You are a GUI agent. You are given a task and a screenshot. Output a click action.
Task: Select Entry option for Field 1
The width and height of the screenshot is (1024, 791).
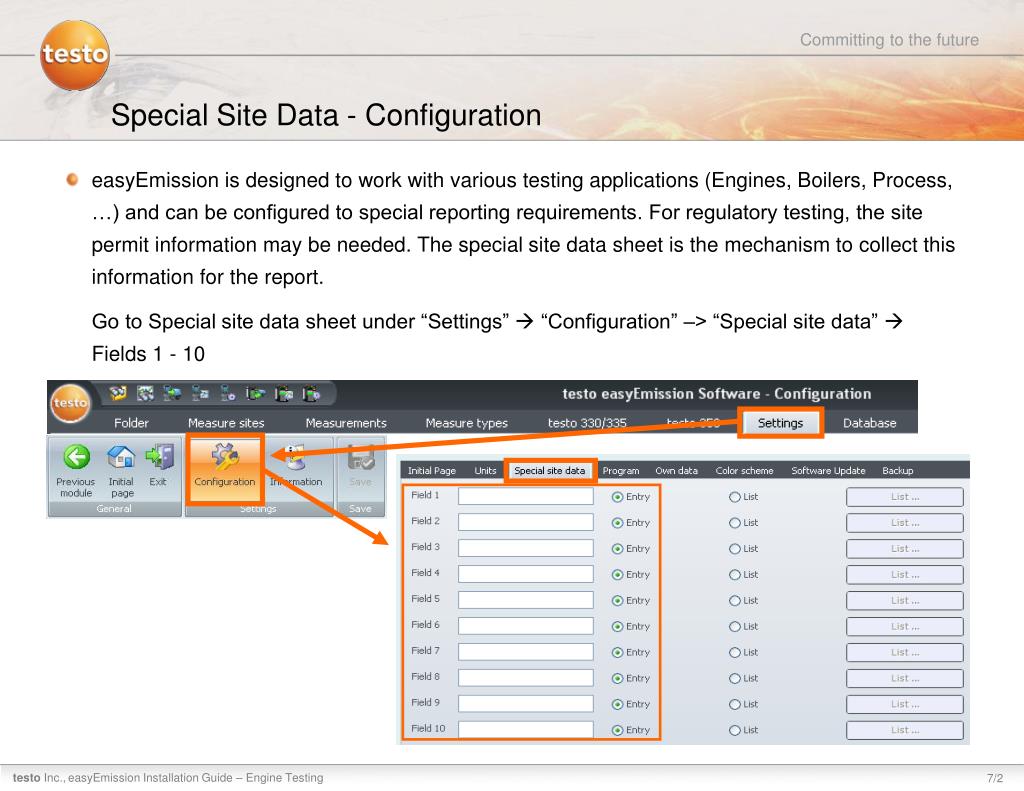617,497
